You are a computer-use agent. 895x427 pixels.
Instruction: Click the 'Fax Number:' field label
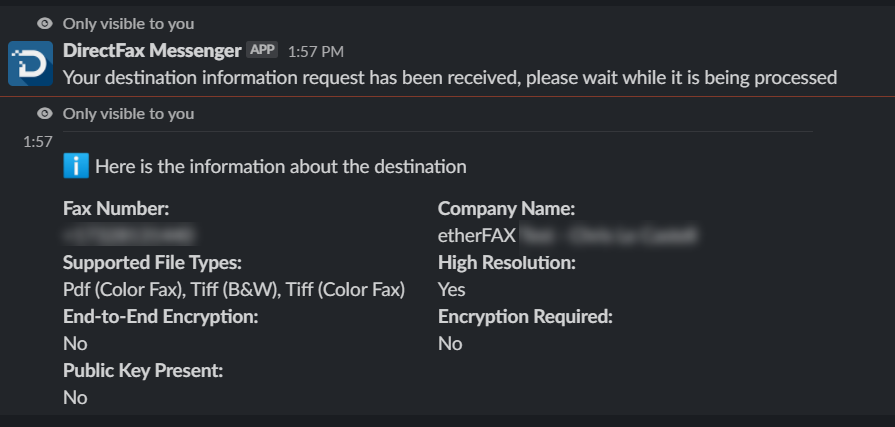pos(116,209)
